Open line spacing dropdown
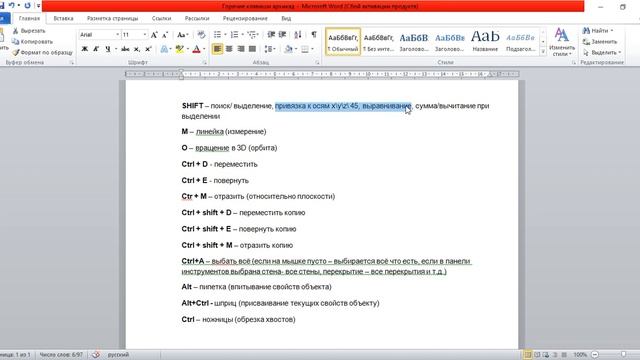 click(x=270, y=49)
